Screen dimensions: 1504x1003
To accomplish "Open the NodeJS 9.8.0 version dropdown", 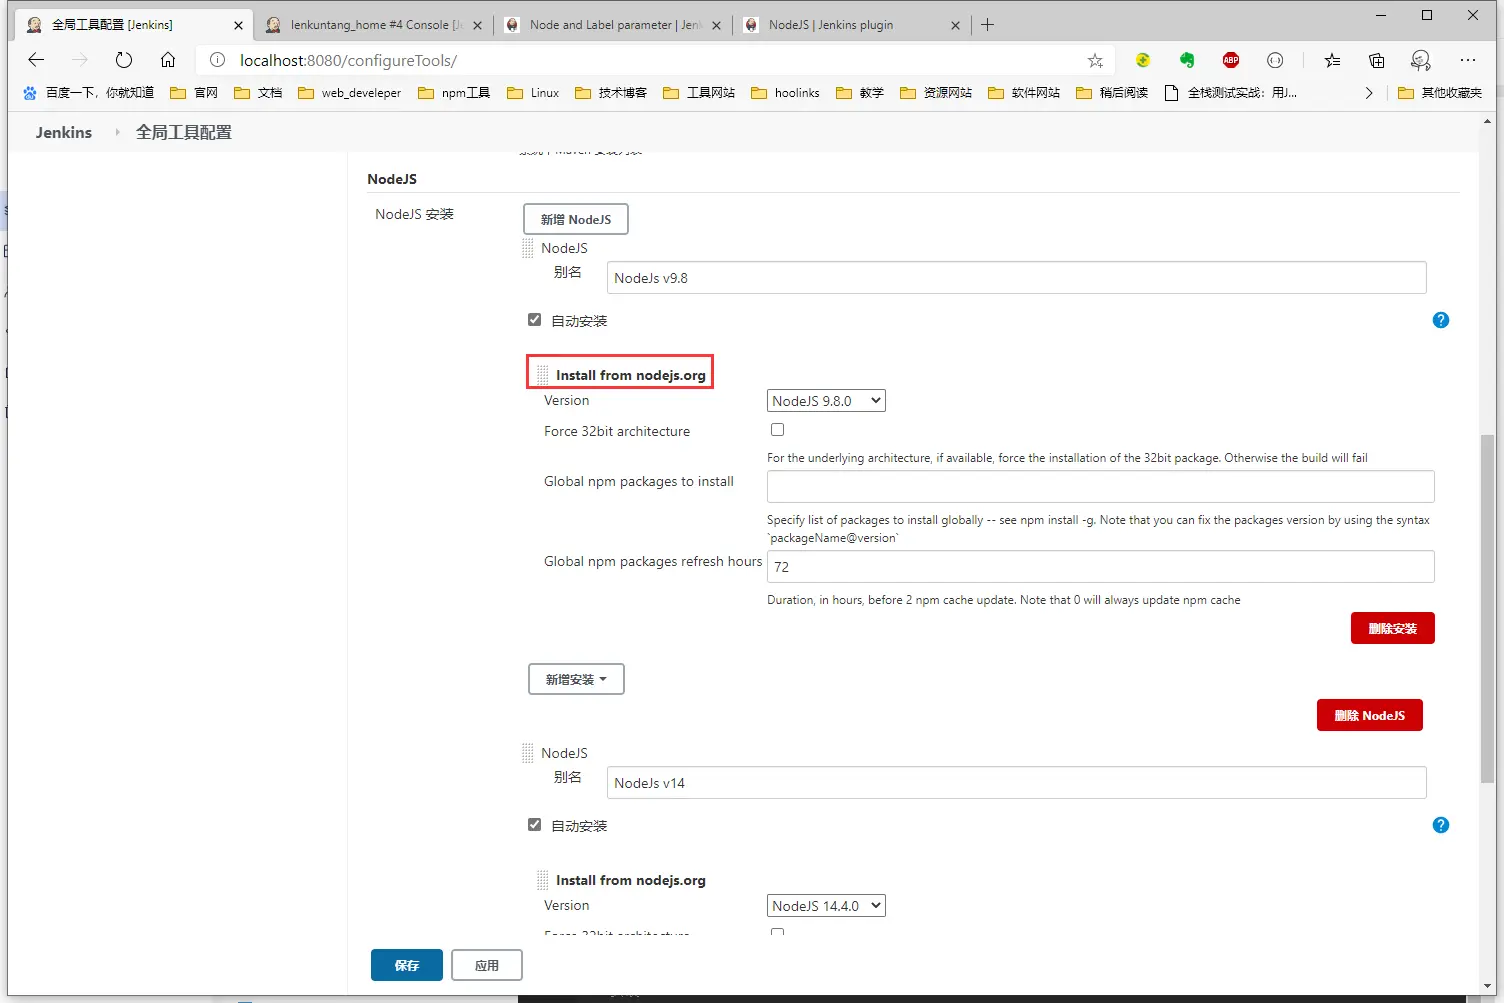I will click(826, 401).
